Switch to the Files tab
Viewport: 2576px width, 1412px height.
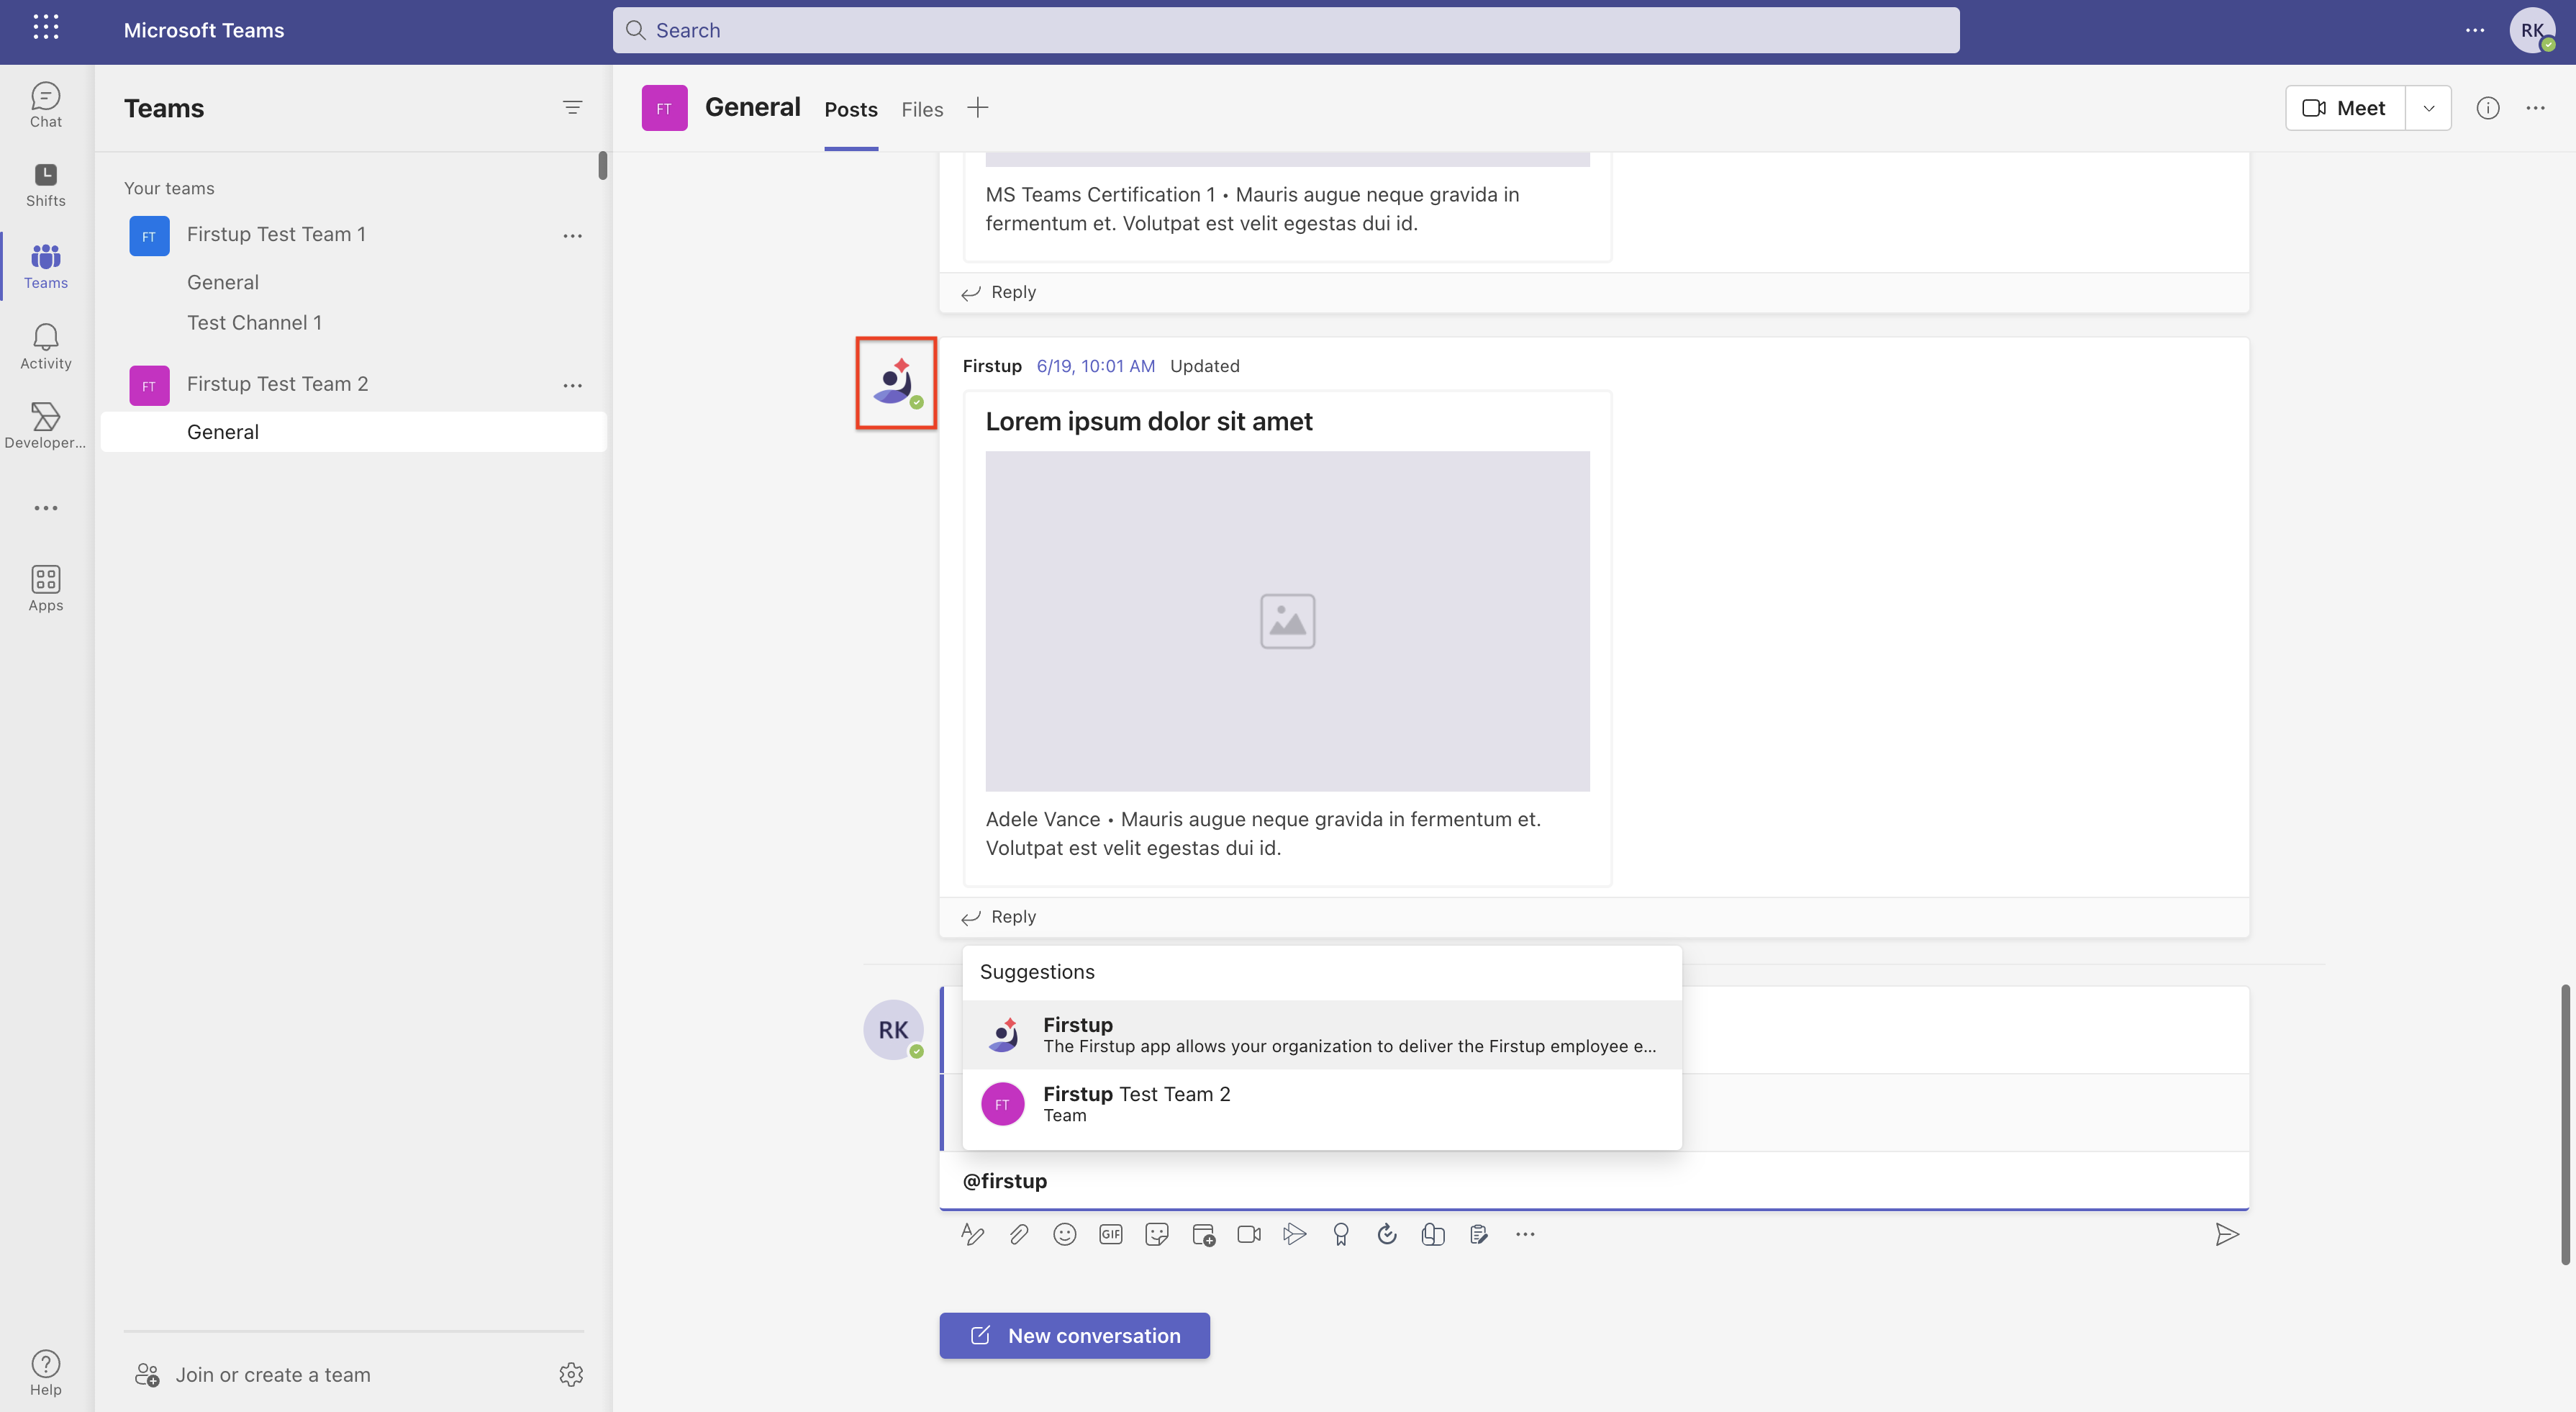click(x=922, y=109)
